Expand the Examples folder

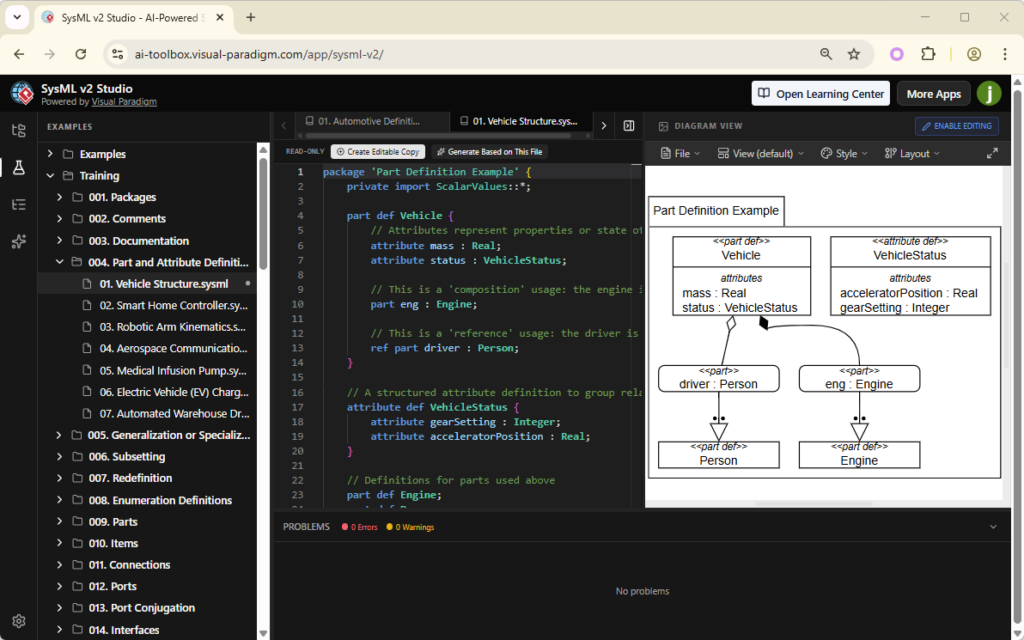[50, 153]
